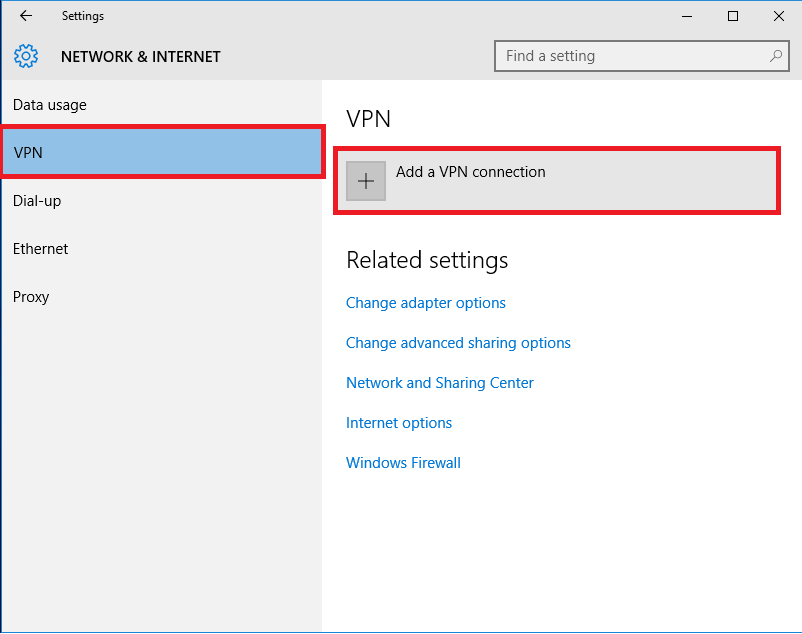802x634 pixels.
Task: Open the Windows Firewall link
Action: 404,463
